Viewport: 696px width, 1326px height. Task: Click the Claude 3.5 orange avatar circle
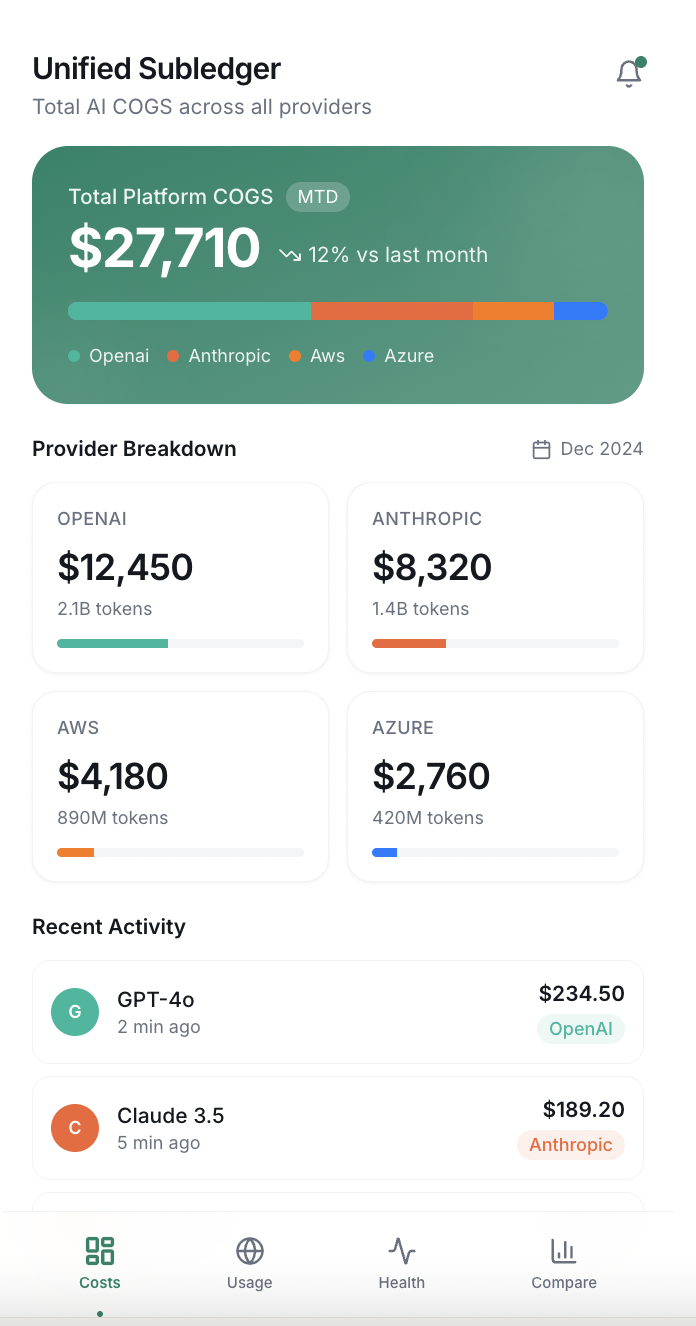(x=75, y=1128)
